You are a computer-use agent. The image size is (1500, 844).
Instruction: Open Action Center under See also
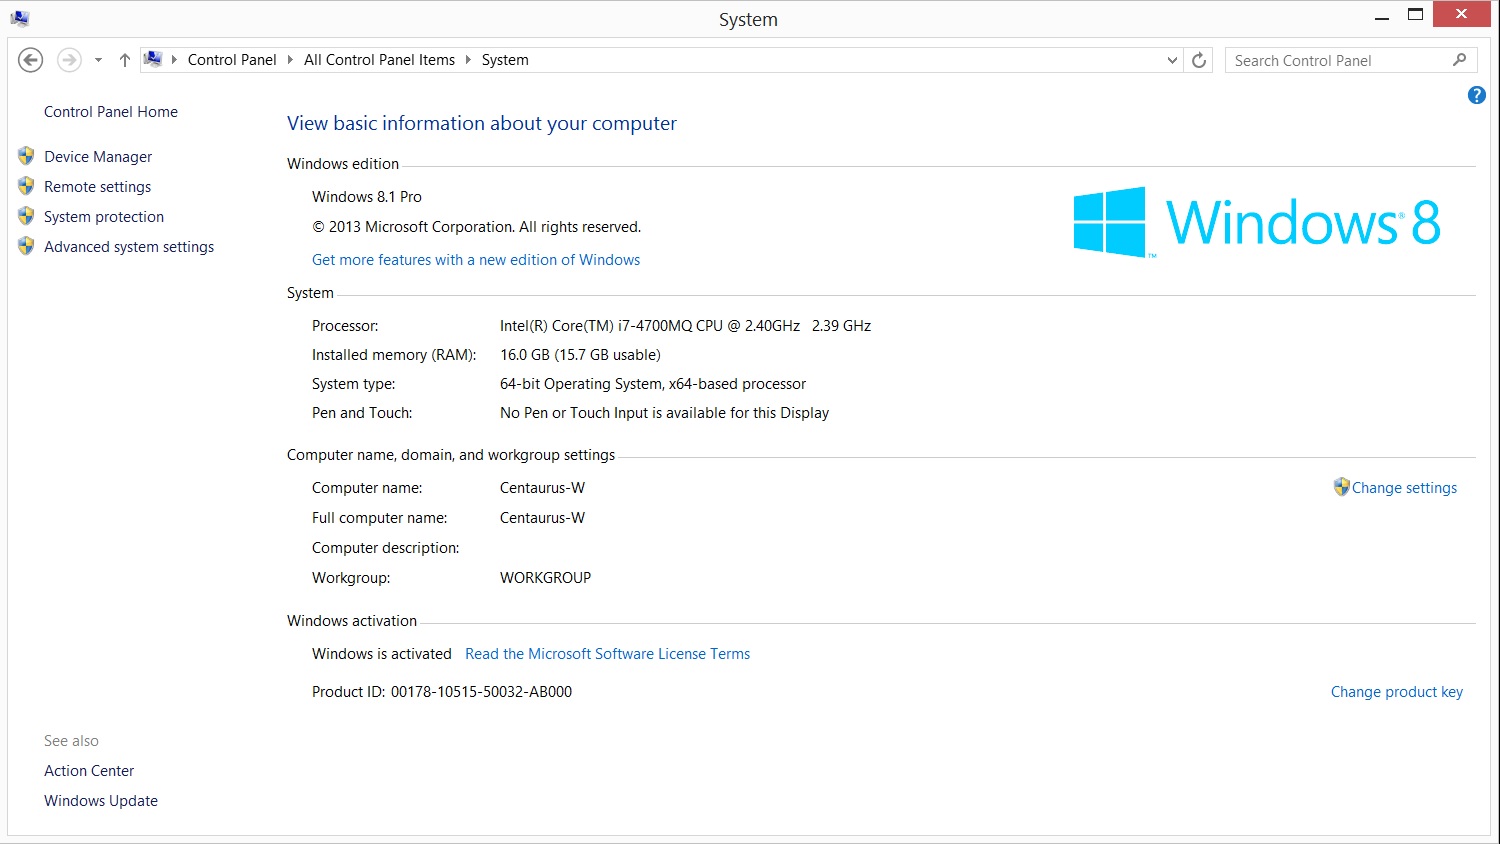pyautogui.click(x=89, y=771)
